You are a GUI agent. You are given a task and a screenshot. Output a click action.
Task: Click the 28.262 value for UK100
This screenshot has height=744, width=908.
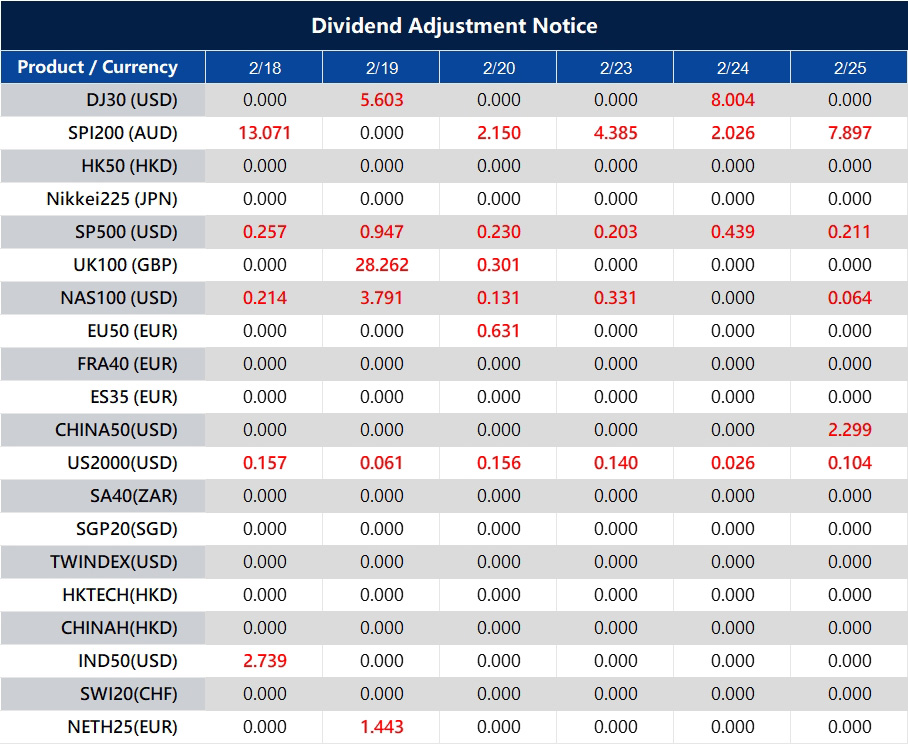(x=380, y=265)
